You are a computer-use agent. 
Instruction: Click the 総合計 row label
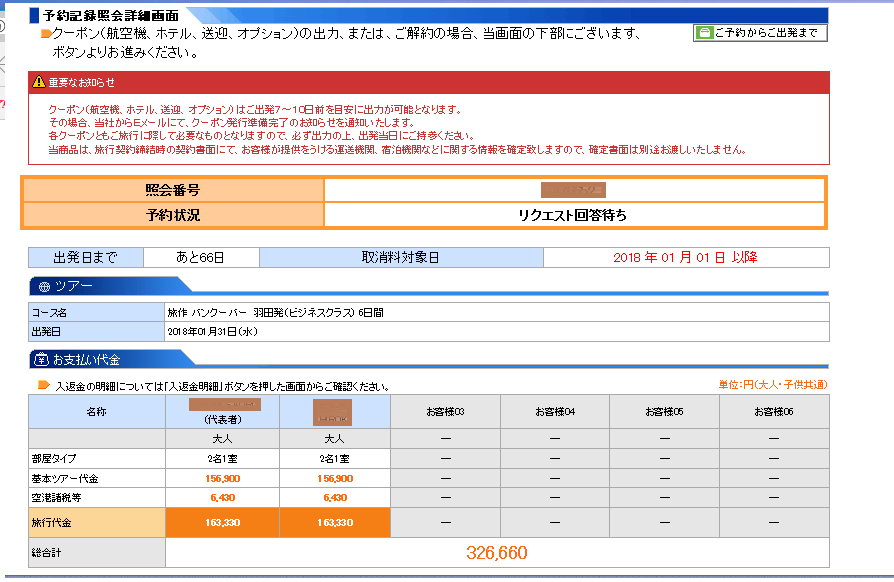pos(46,552)
